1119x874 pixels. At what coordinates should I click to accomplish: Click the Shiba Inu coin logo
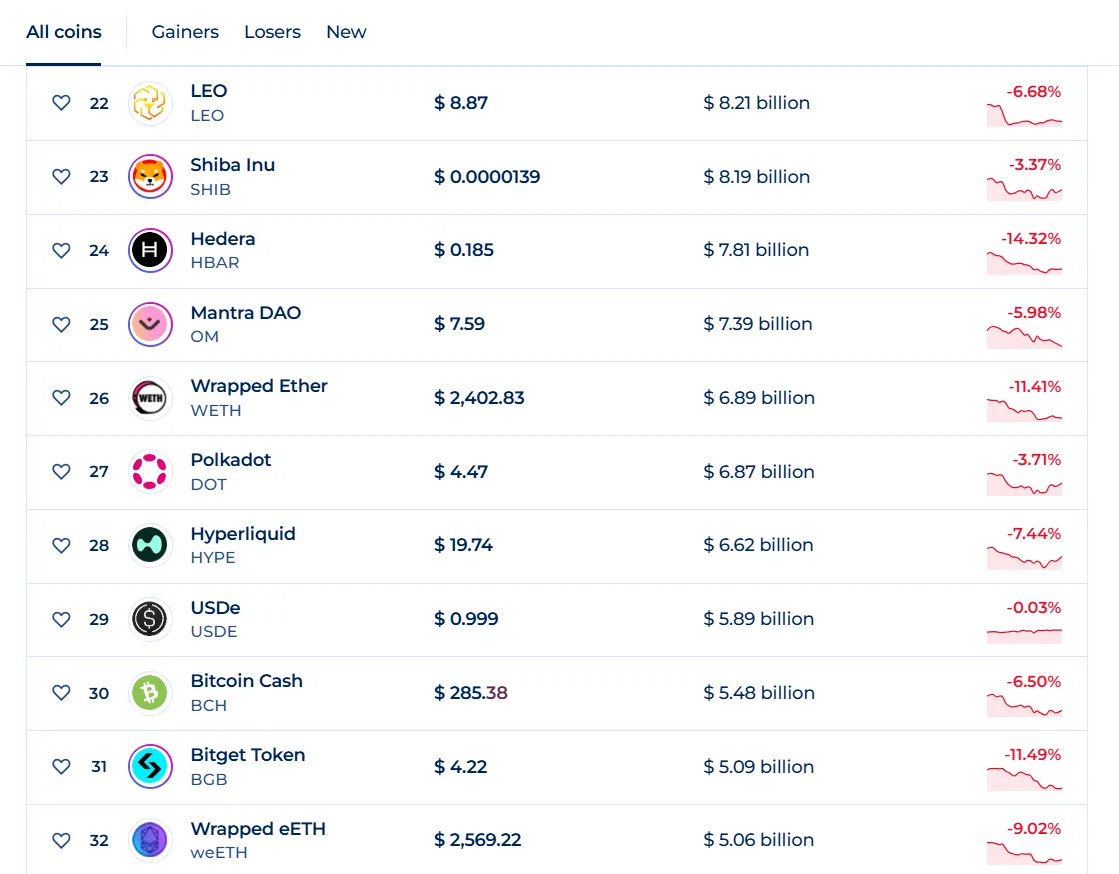coord(150,177)
